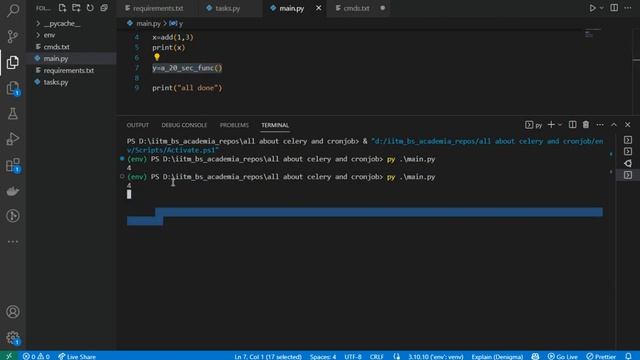Click line 9 print statement
640x360 pixels.
click(187, 88)
